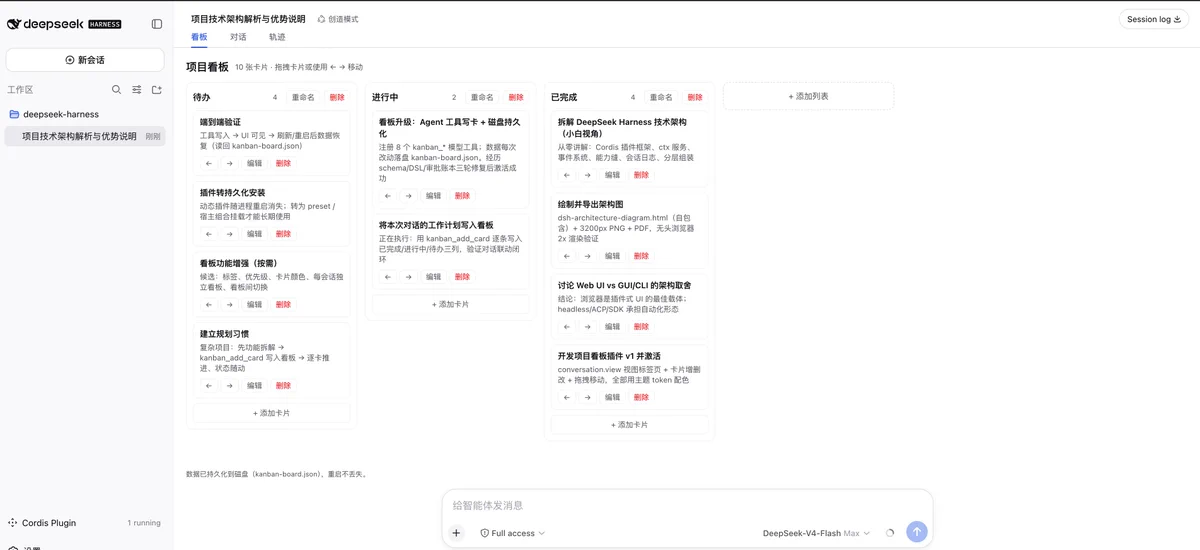Move 将本次对话的工作计划写入看板 card right
Screen dimensions: 1200x550
click(x=408, y=277)
